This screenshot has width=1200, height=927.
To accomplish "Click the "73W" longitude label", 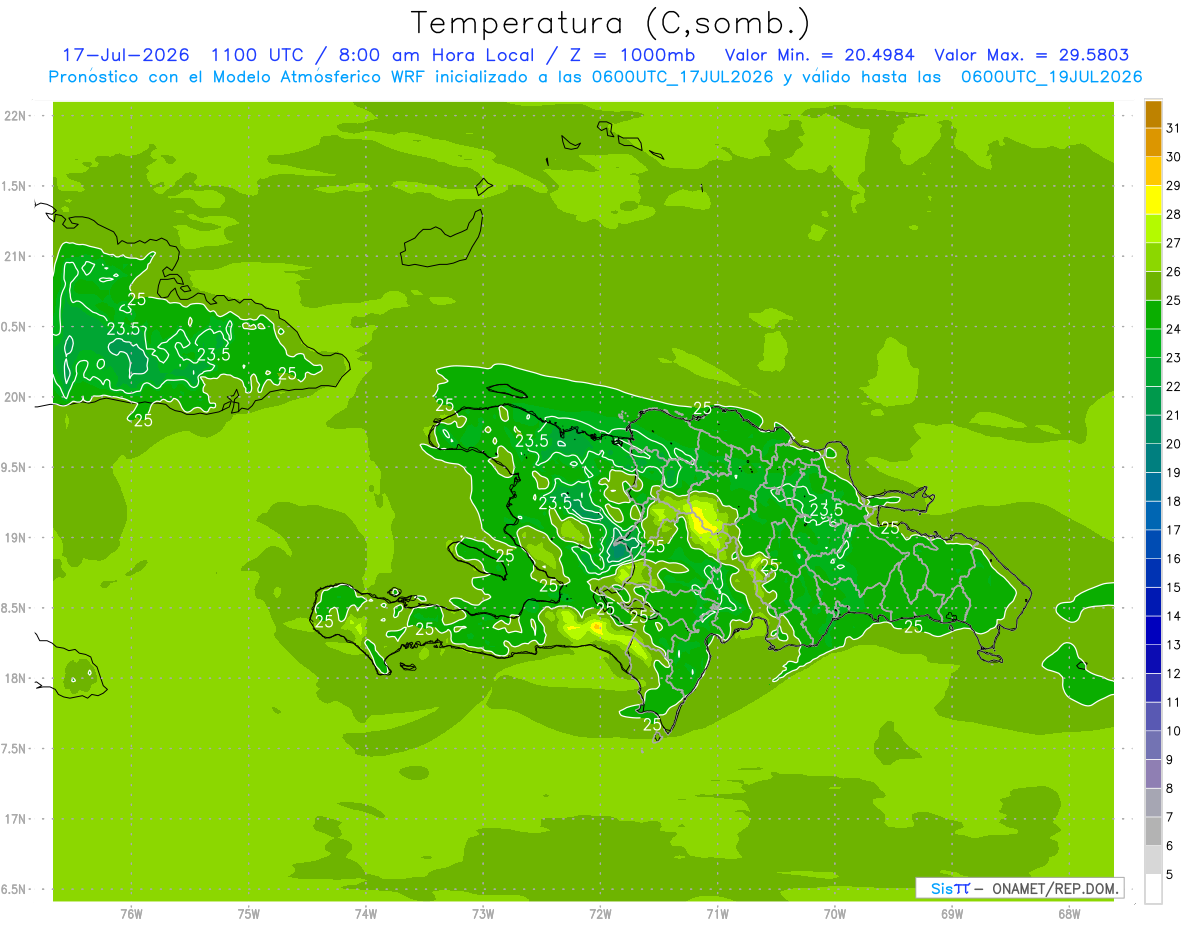I will 483,913.
